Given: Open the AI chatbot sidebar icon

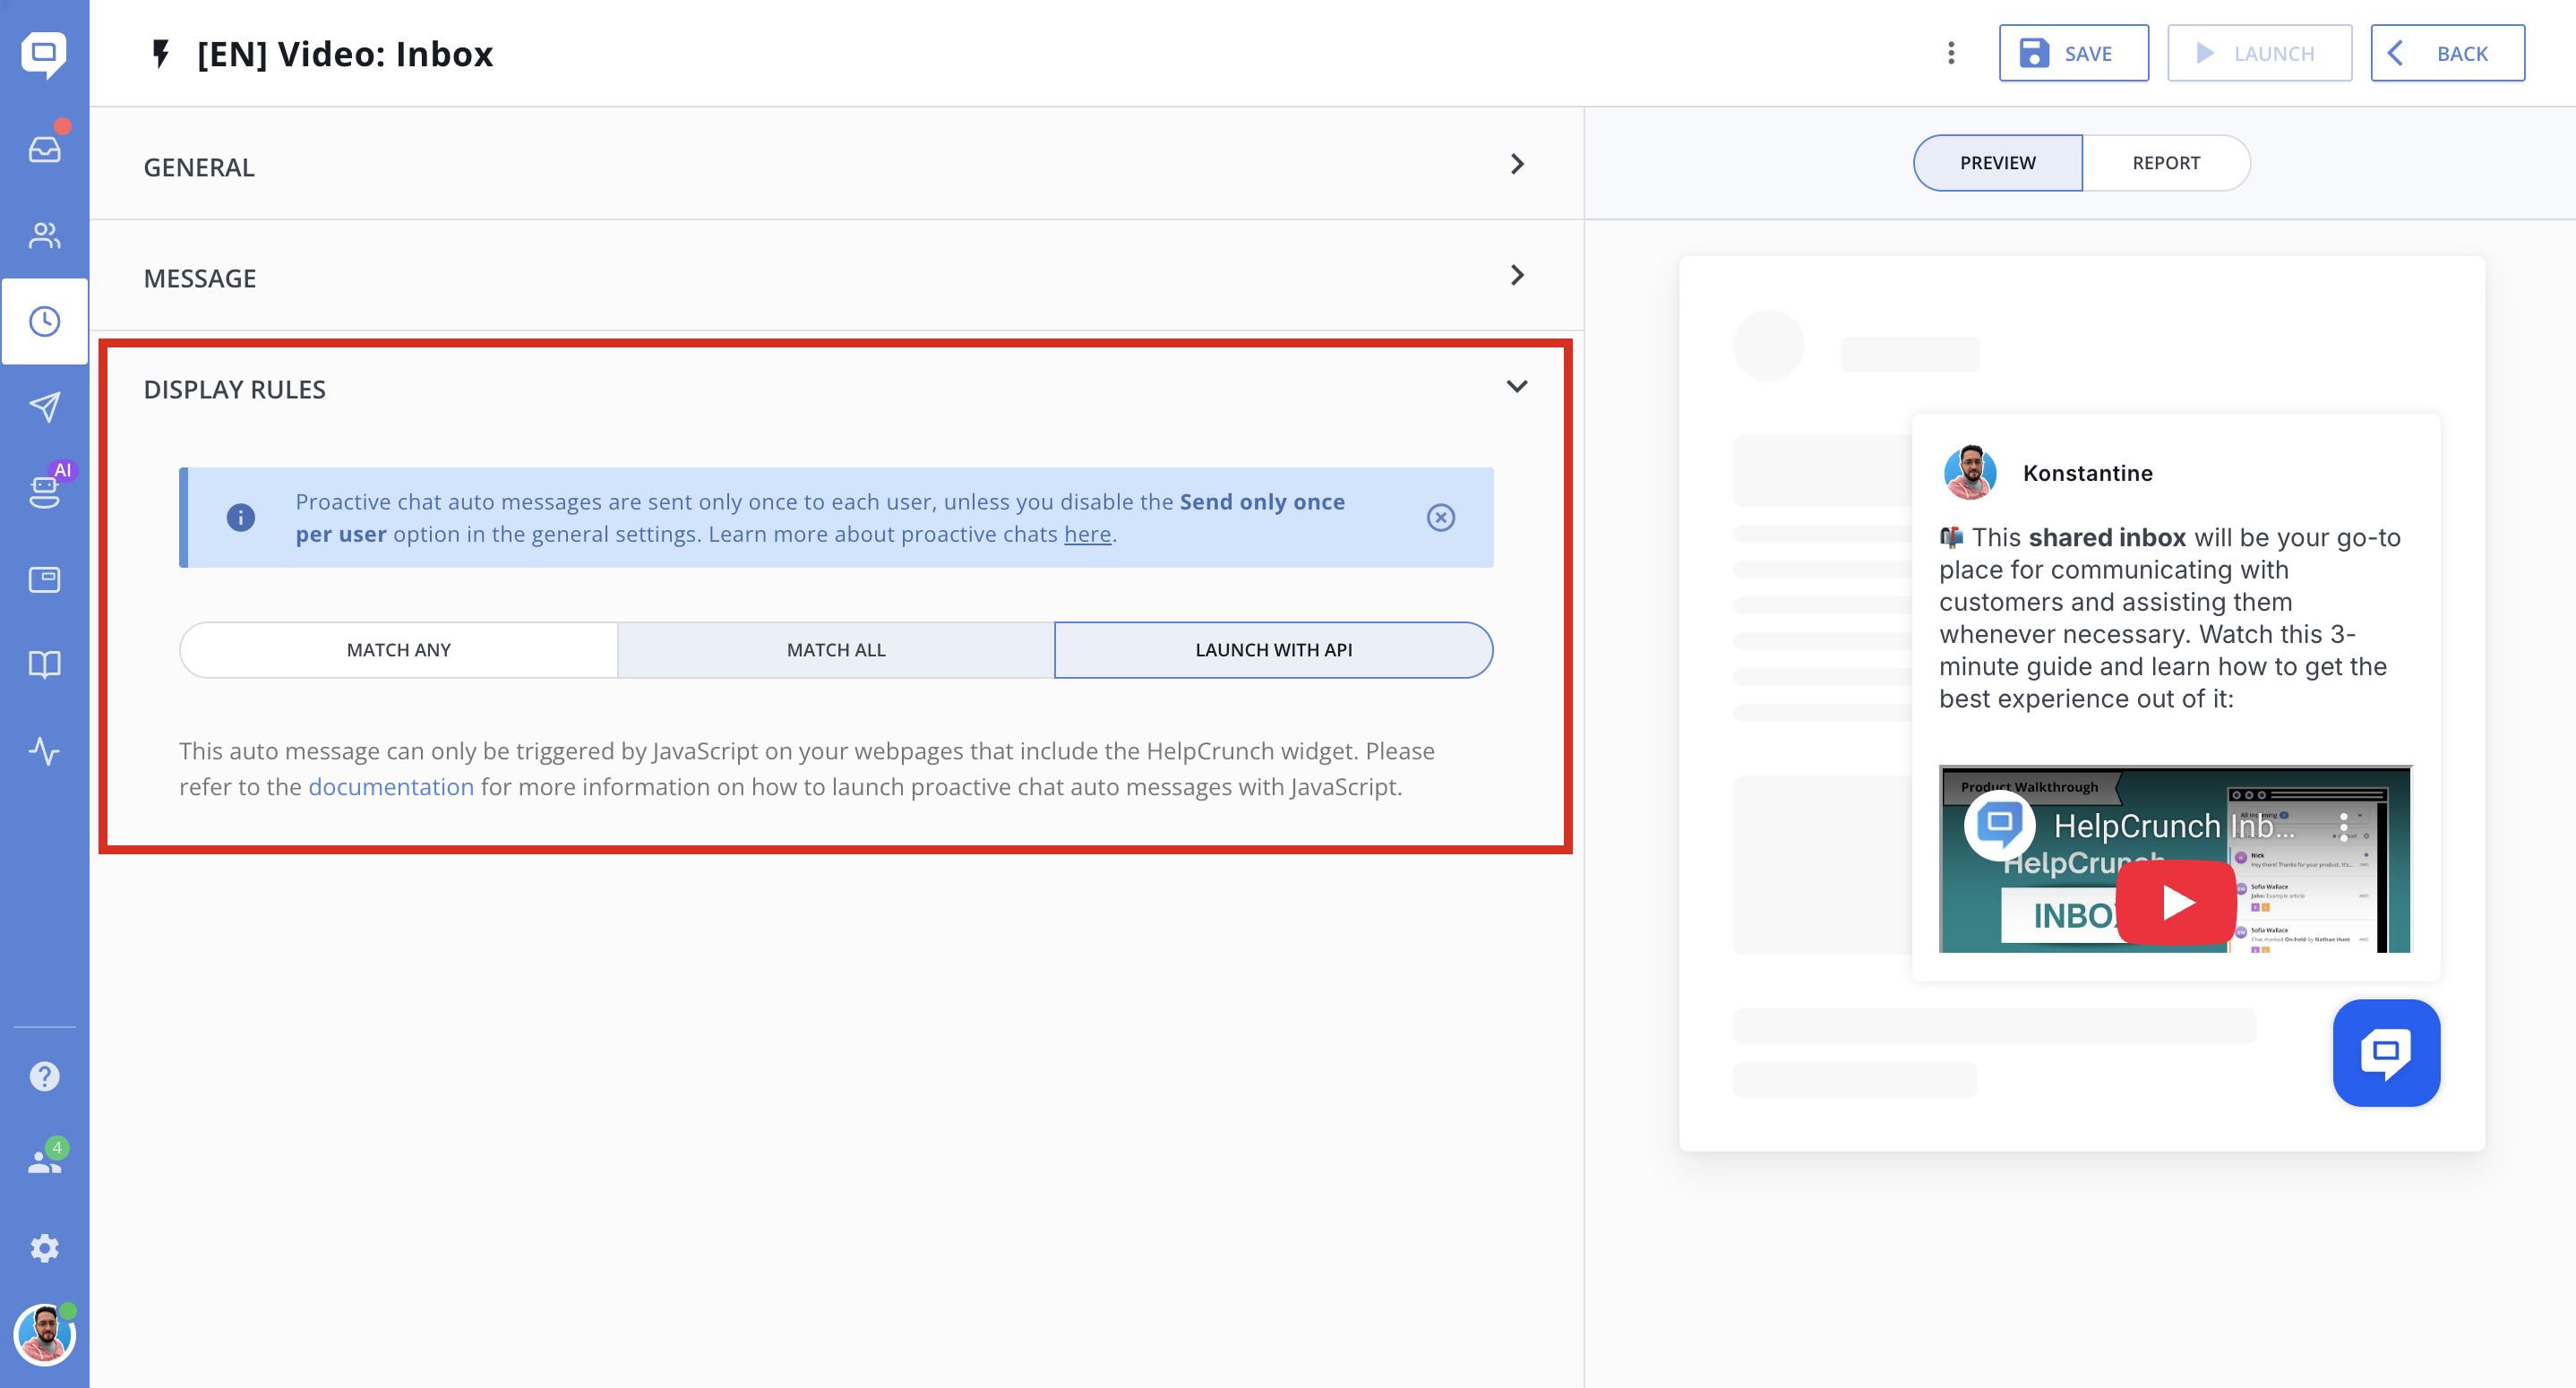Looking at the screenshot, I should (44, 492).
